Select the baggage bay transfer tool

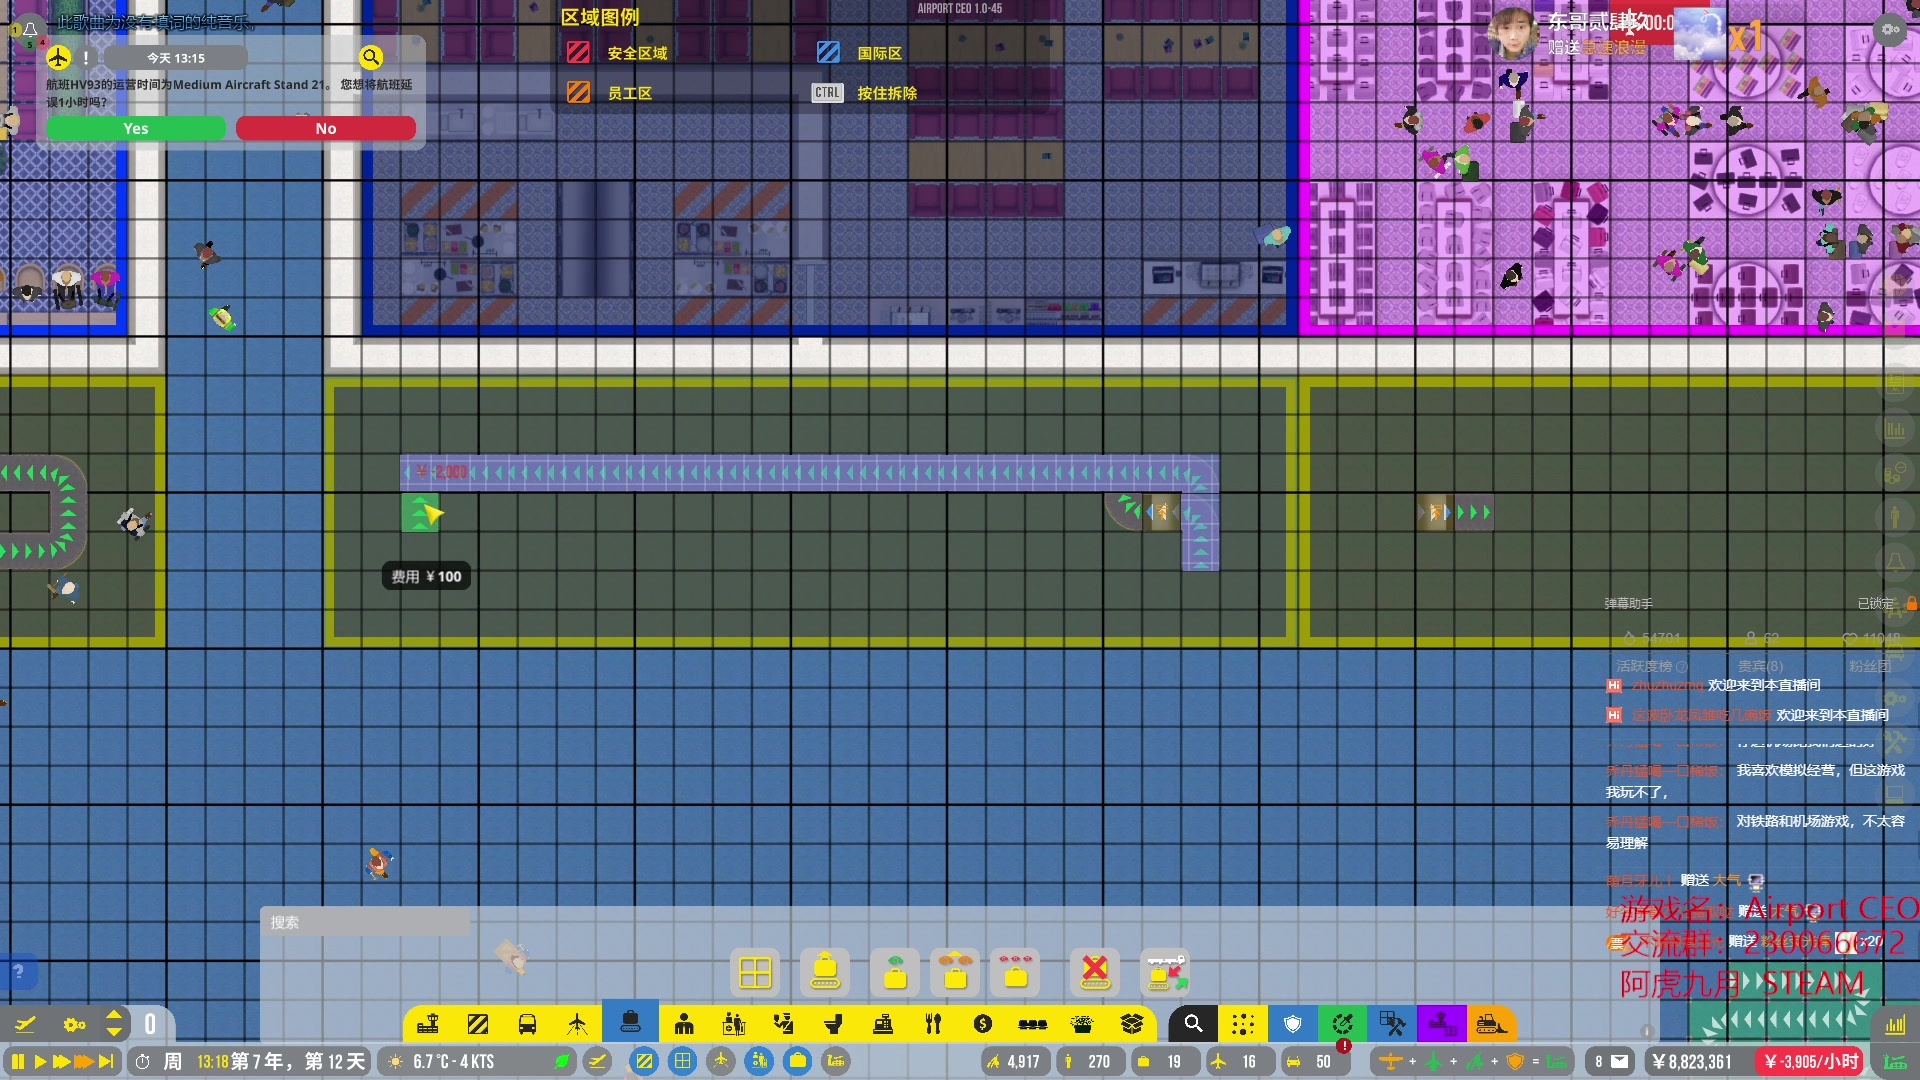tap(1165, 972)
